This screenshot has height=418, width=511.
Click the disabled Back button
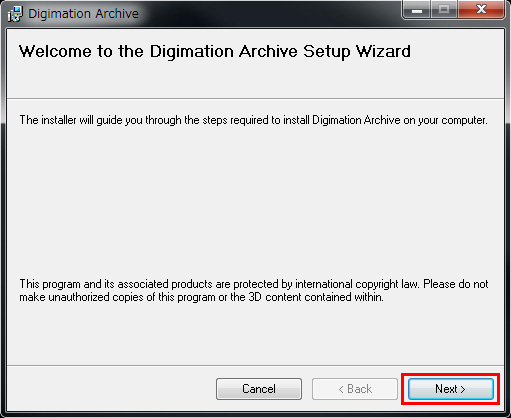pos(355,389)
